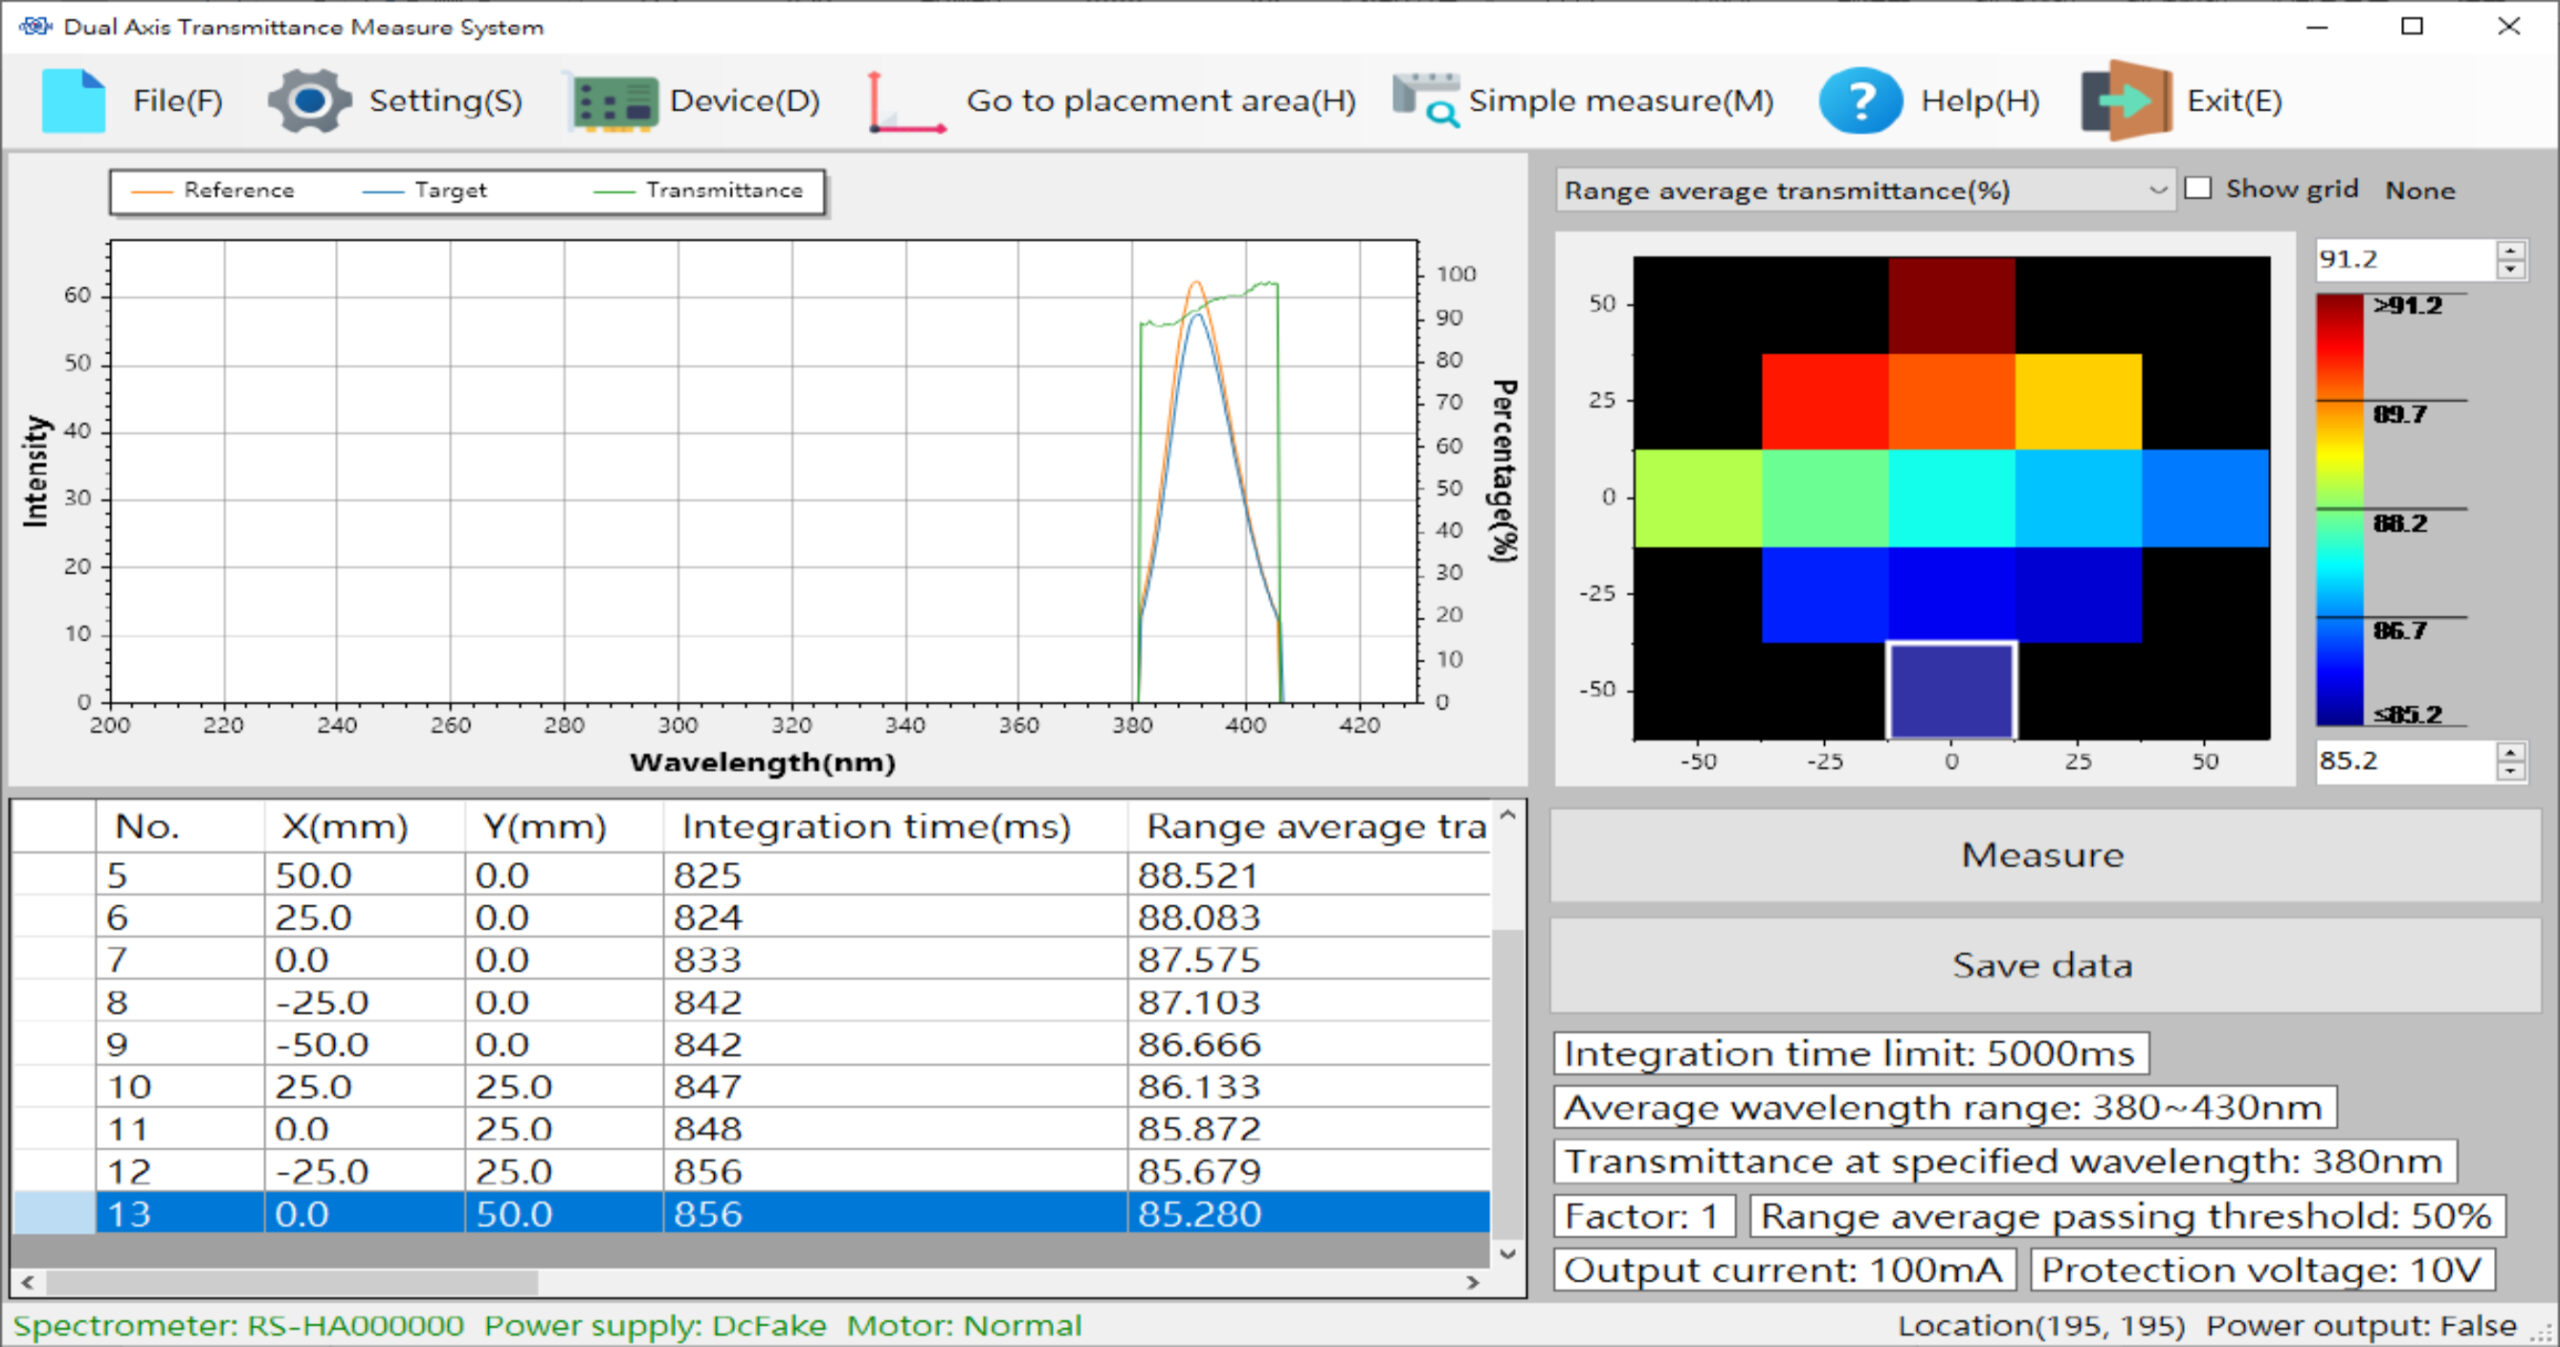Click the app logo in title bar
Screen dimensions: 2560x1347
point(35,27)
